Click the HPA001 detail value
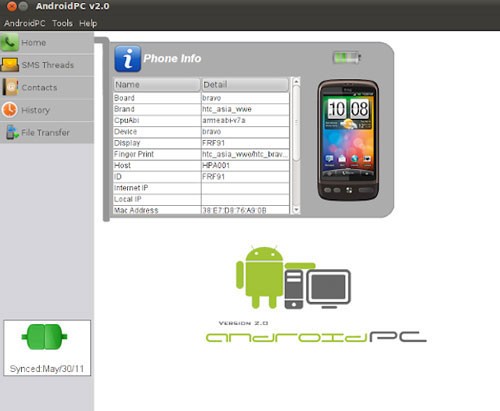The height and width of the screenshot is (411, 500). [216, 165]
